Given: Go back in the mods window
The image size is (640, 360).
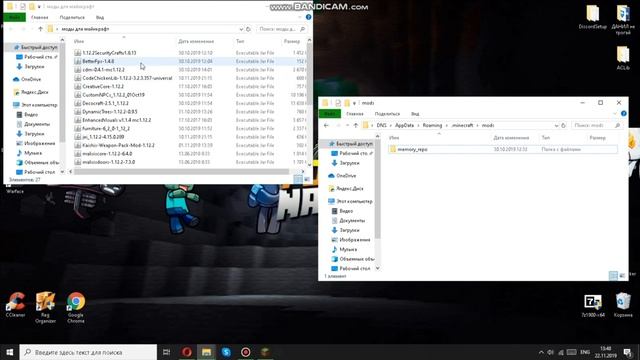Looking at the screenshot, I should point(326,125).
